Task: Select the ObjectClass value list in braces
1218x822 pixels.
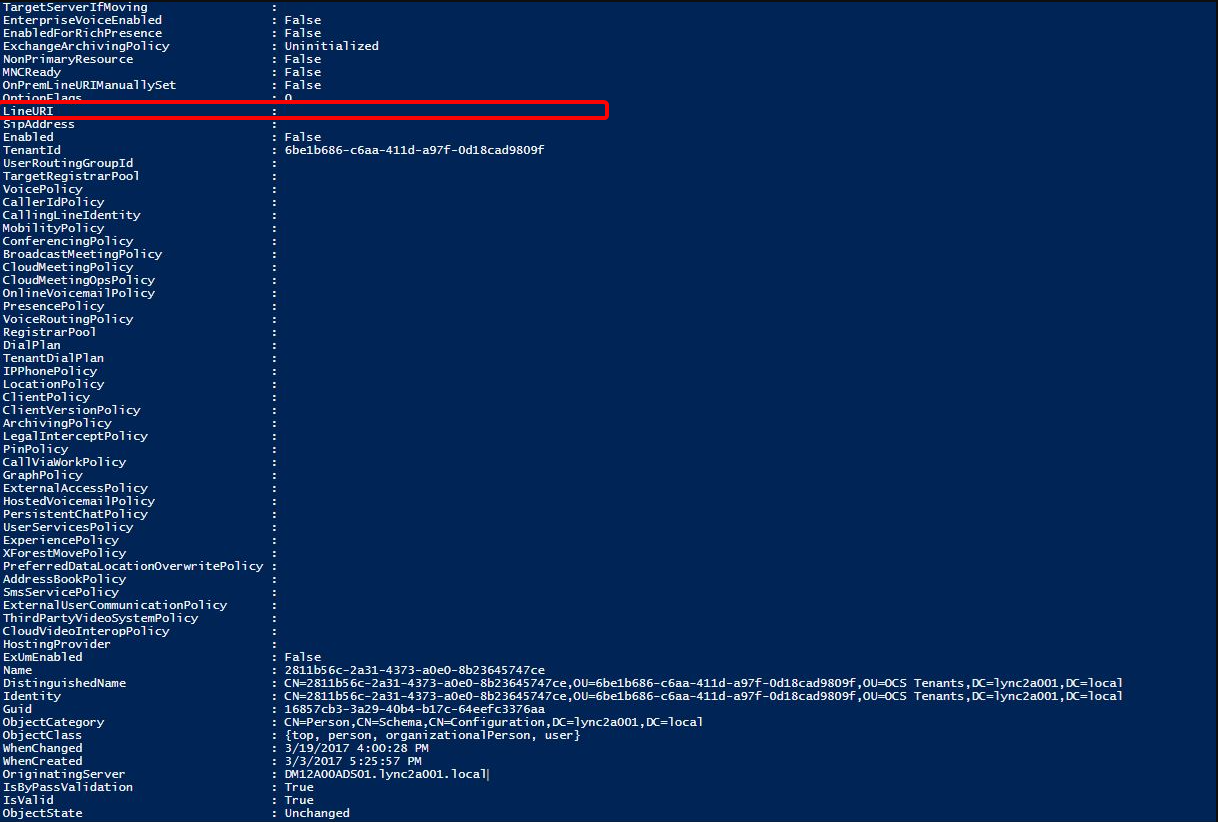Action: [432, 735]
